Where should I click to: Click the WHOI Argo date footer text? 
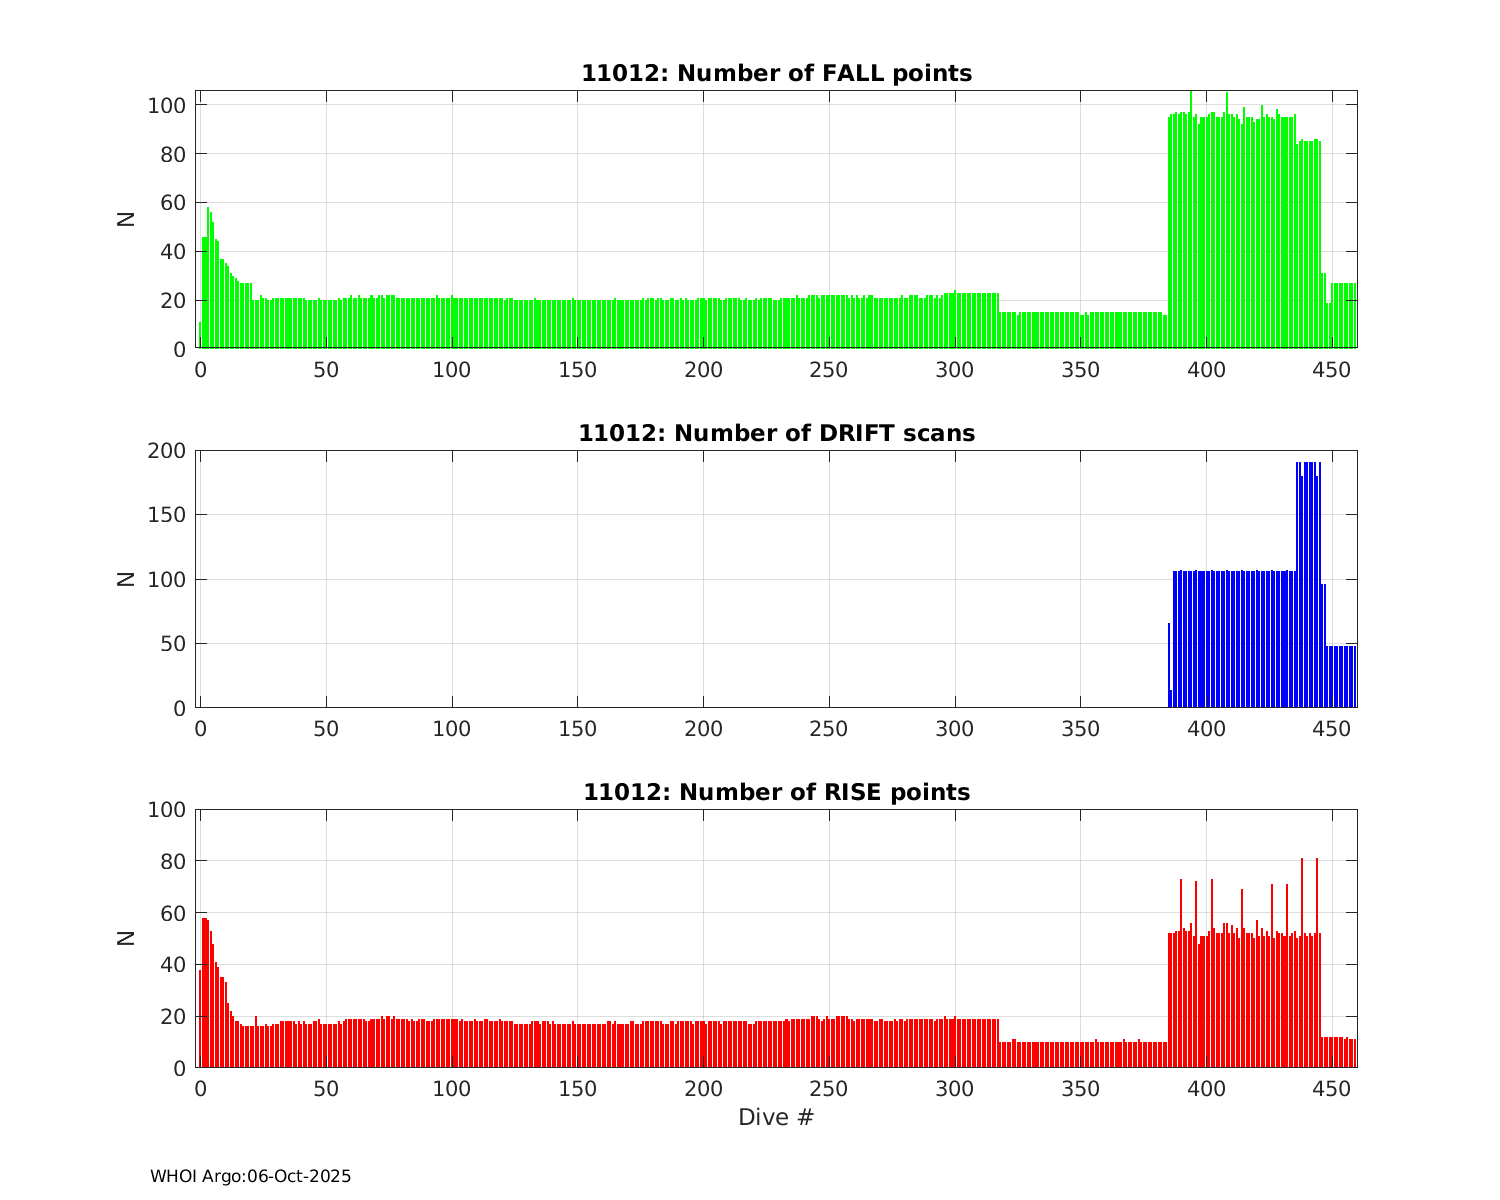click(x=250, y=1177)
